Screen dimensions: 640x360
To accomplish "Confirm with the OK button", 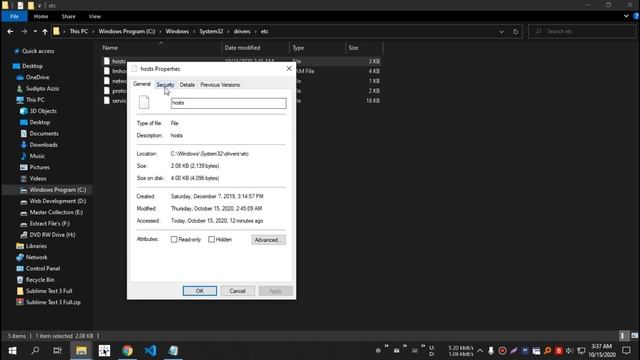I will point(200,291).
